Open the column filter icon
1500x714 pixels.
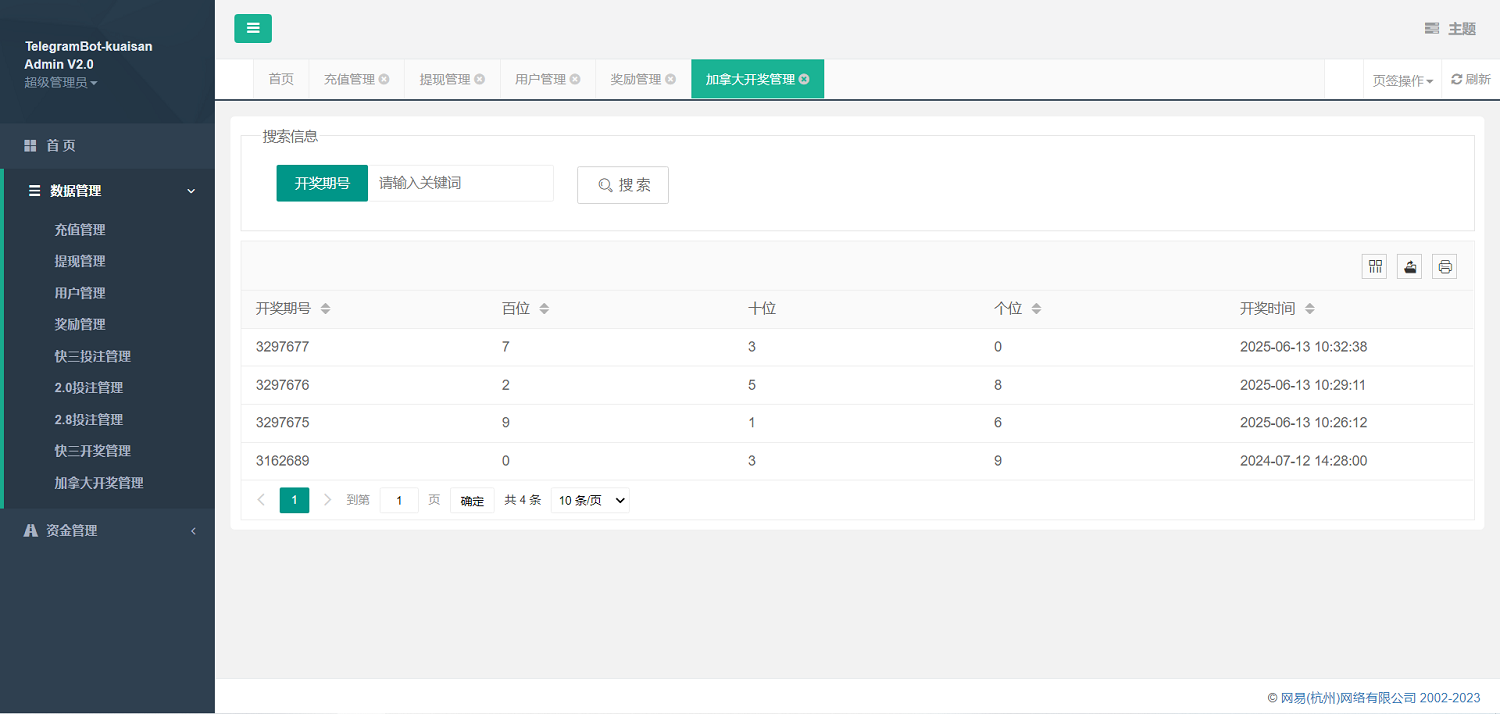tap(1375, 266)
